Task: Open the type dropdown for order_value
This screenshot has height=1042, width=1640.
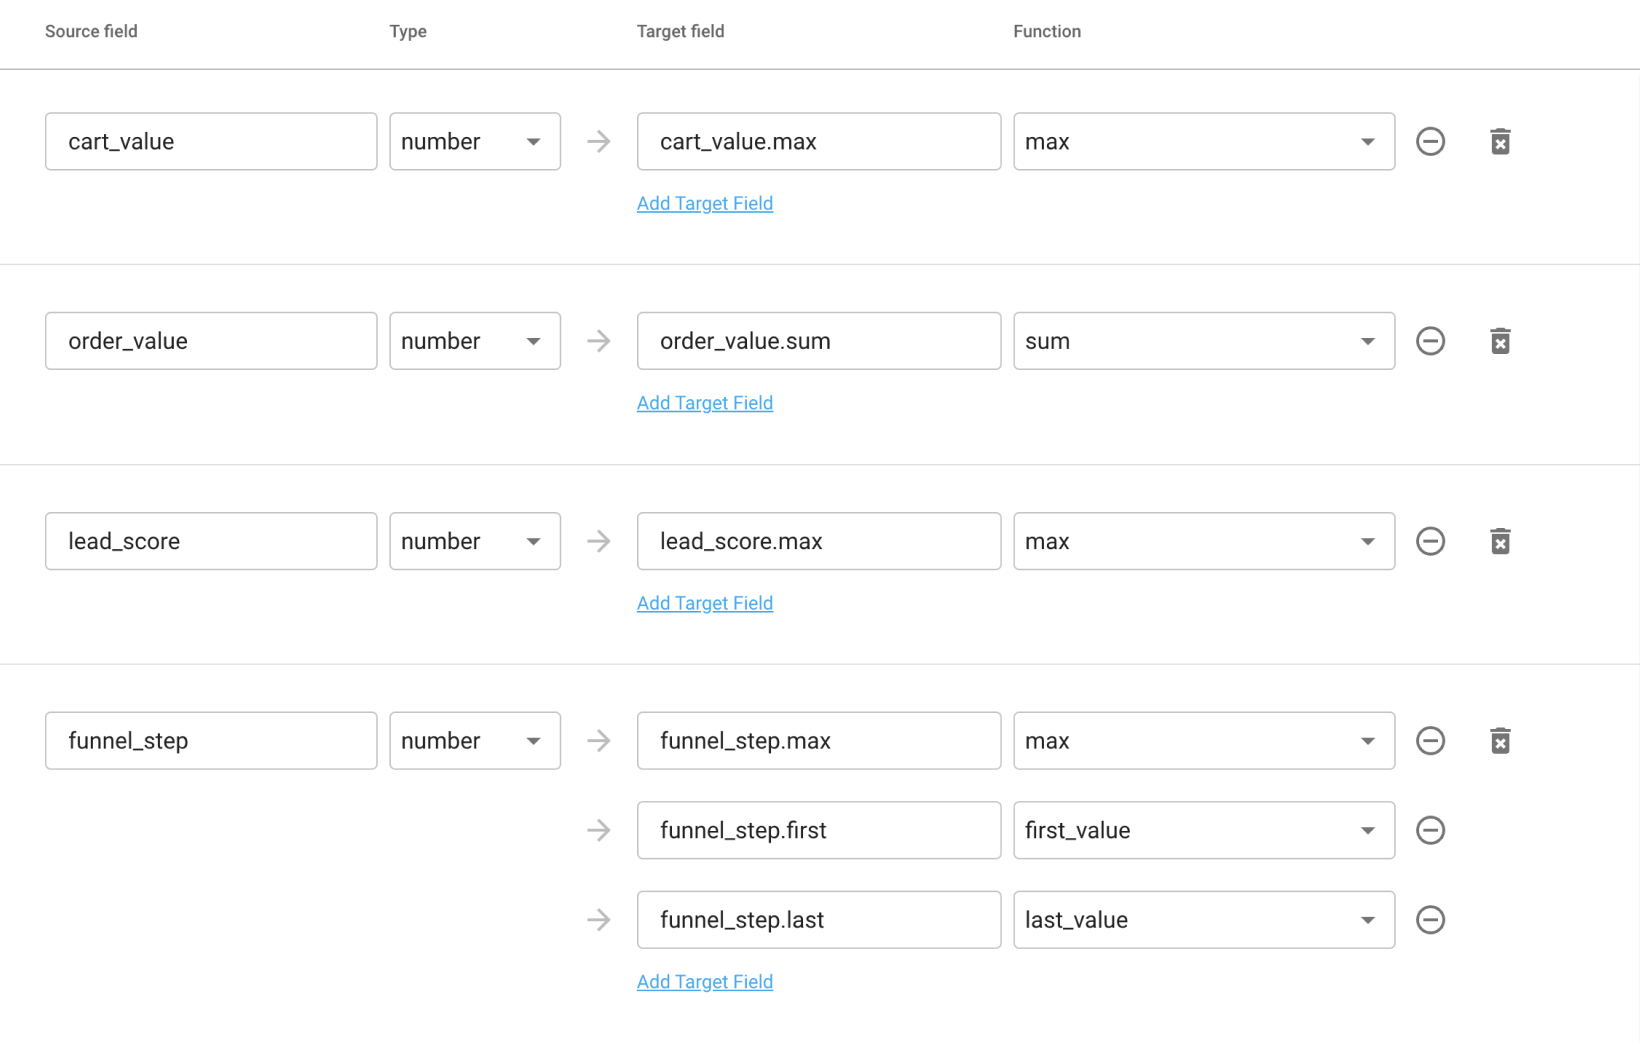Action: point(475,341)
